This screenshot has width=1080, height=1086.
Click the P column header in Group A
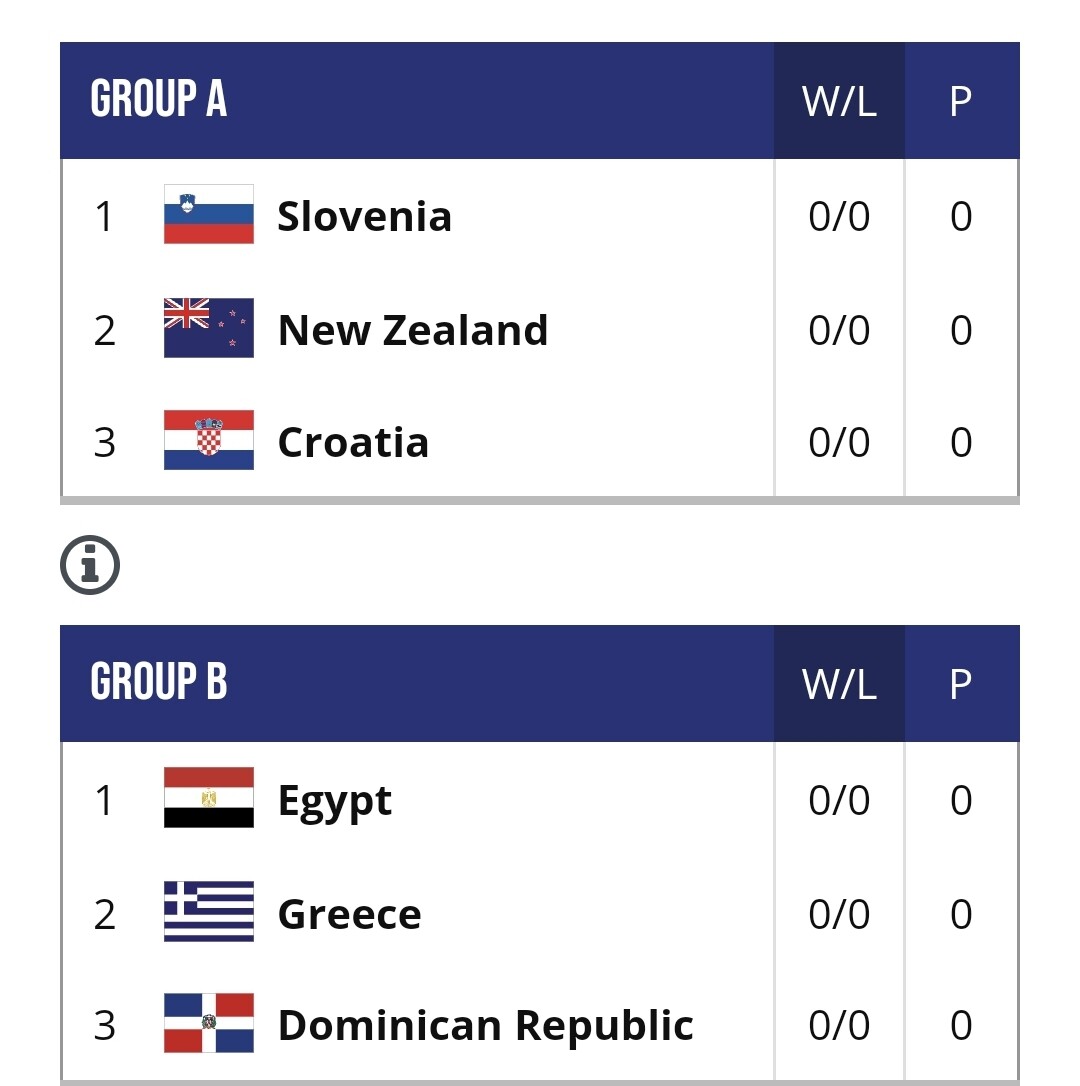[x=960, y=101]
